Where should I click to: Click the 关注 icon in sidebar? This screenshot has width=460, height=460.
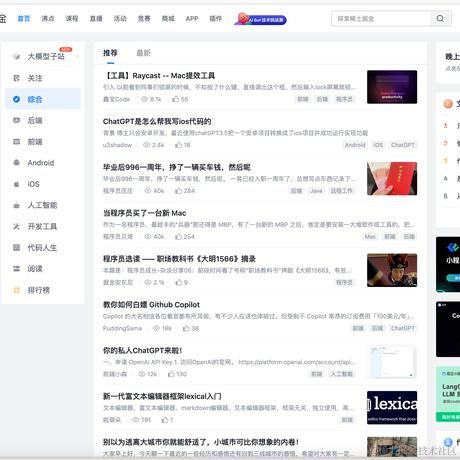(16, 78)
